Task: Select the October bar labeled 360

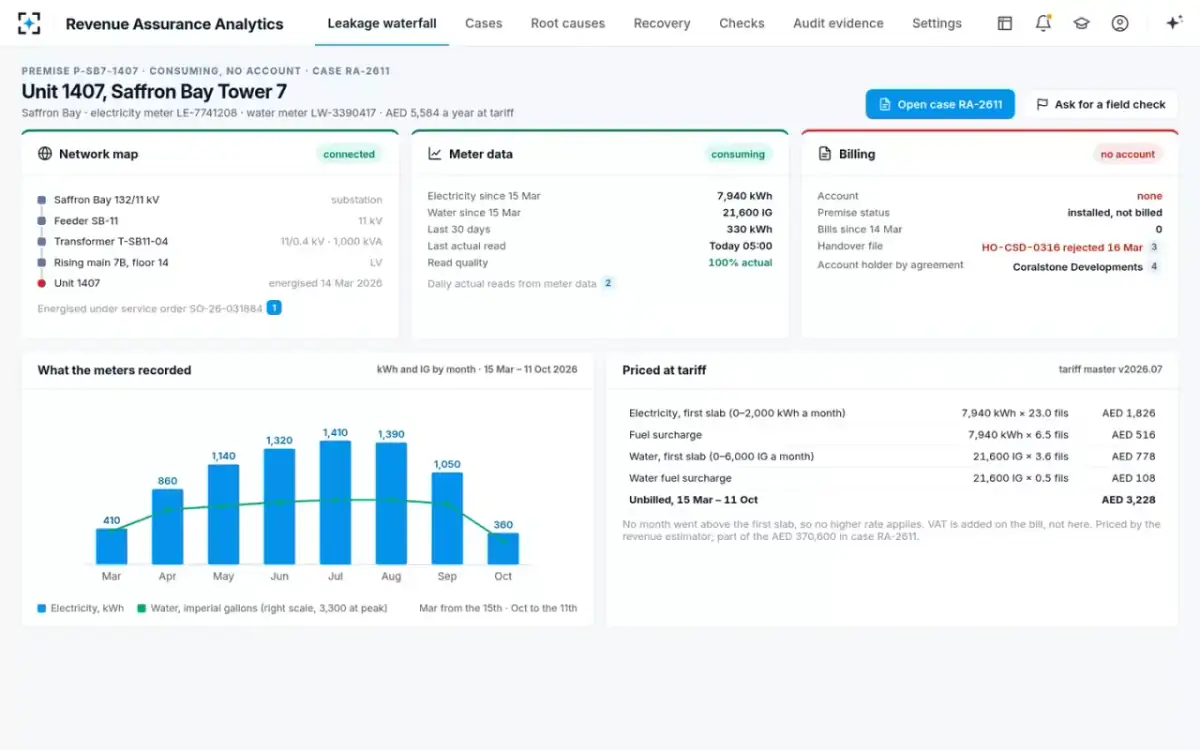Action: [503, 548]
